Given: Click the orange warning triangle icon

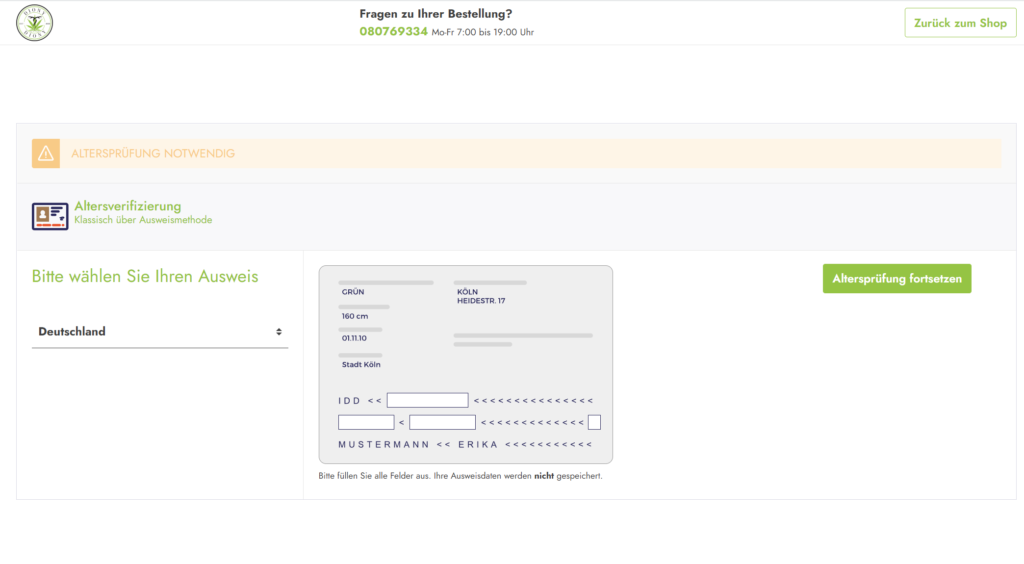Looking at the screenshot, I should click(x=46, y=153).
